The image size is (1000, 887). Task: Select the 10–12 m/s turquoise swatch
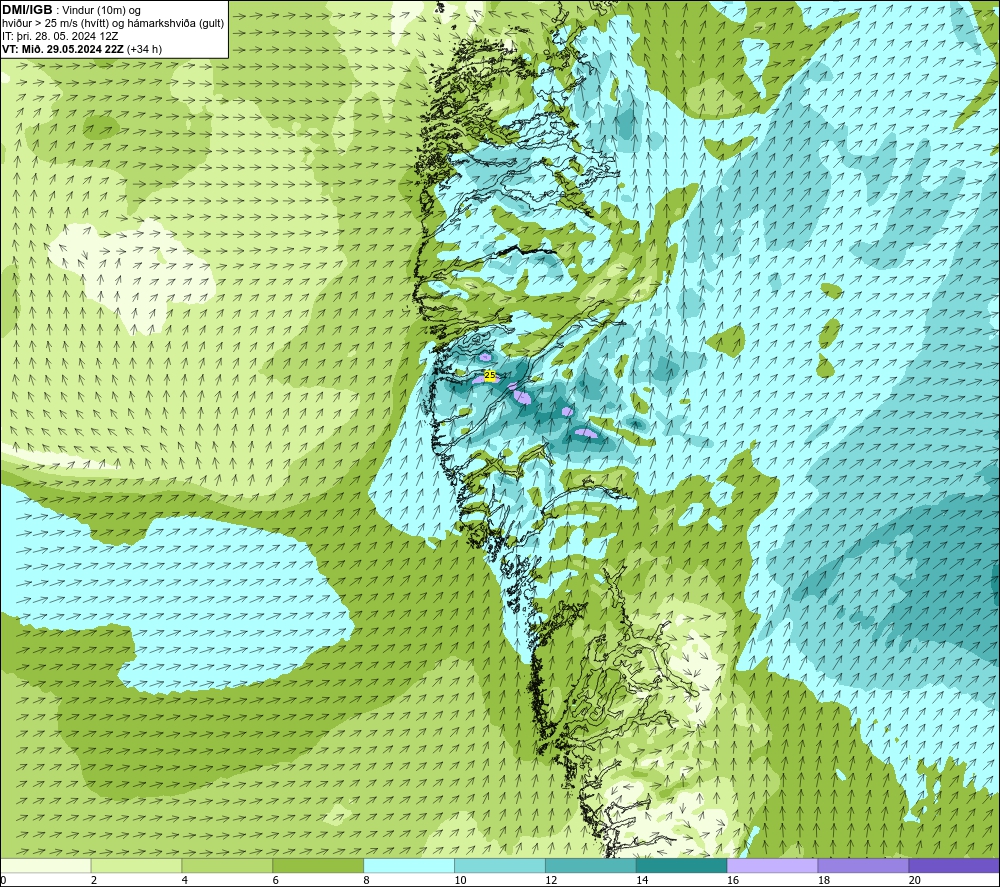(x=500, y=866)
